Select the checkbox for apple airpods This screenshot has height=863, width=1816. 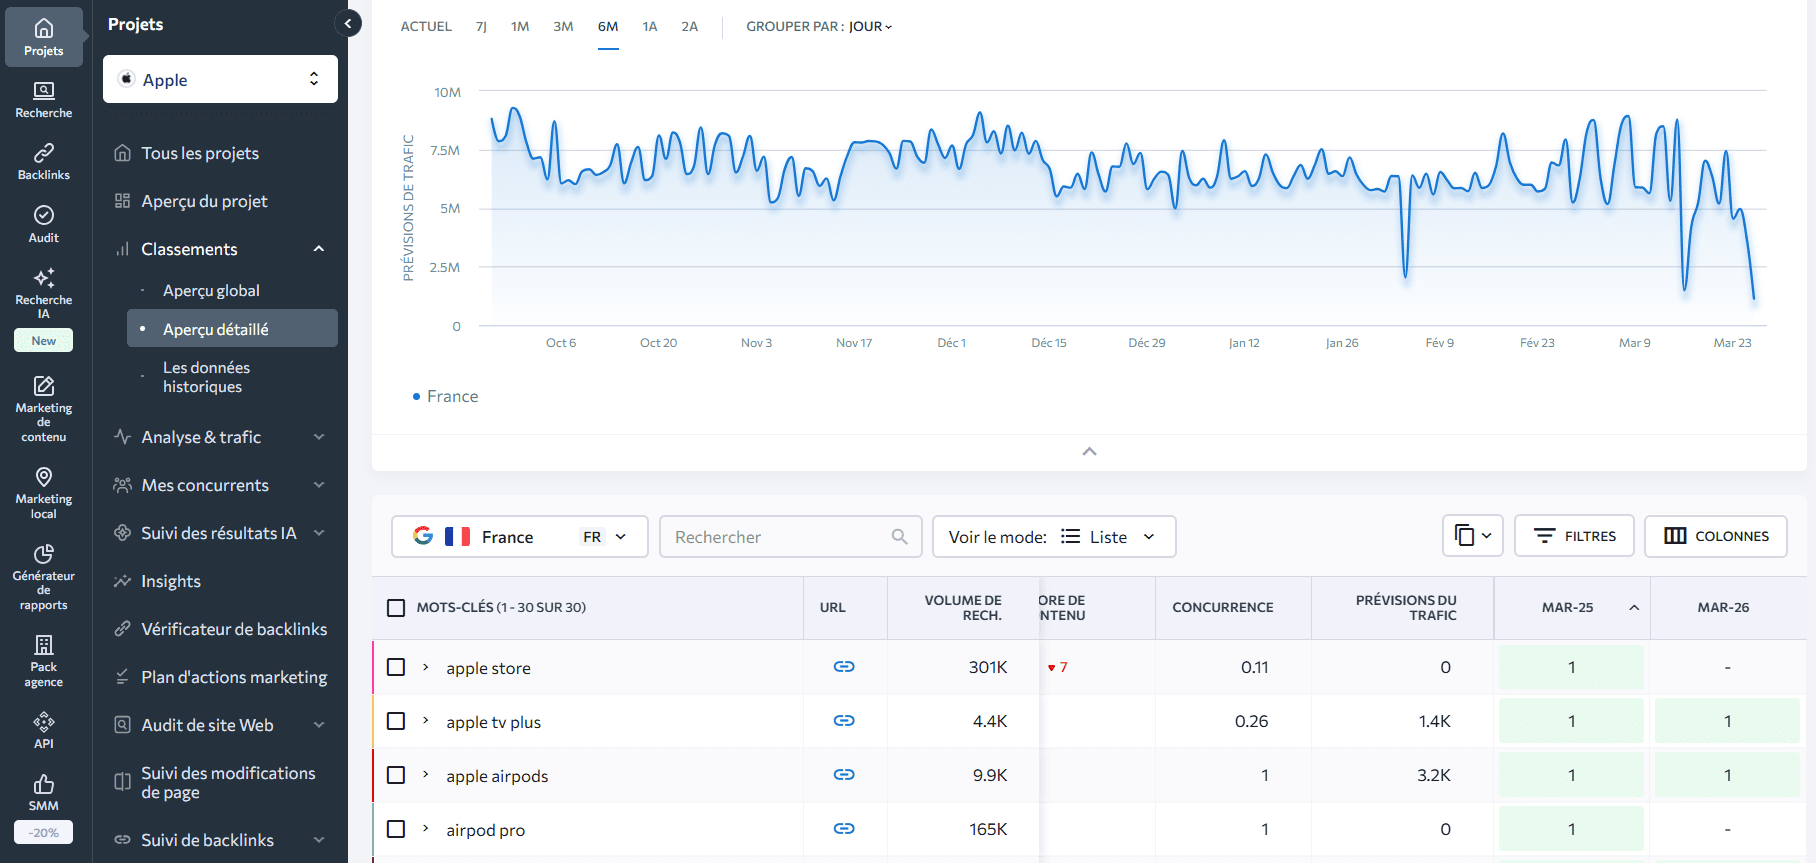tap(396, 775)
